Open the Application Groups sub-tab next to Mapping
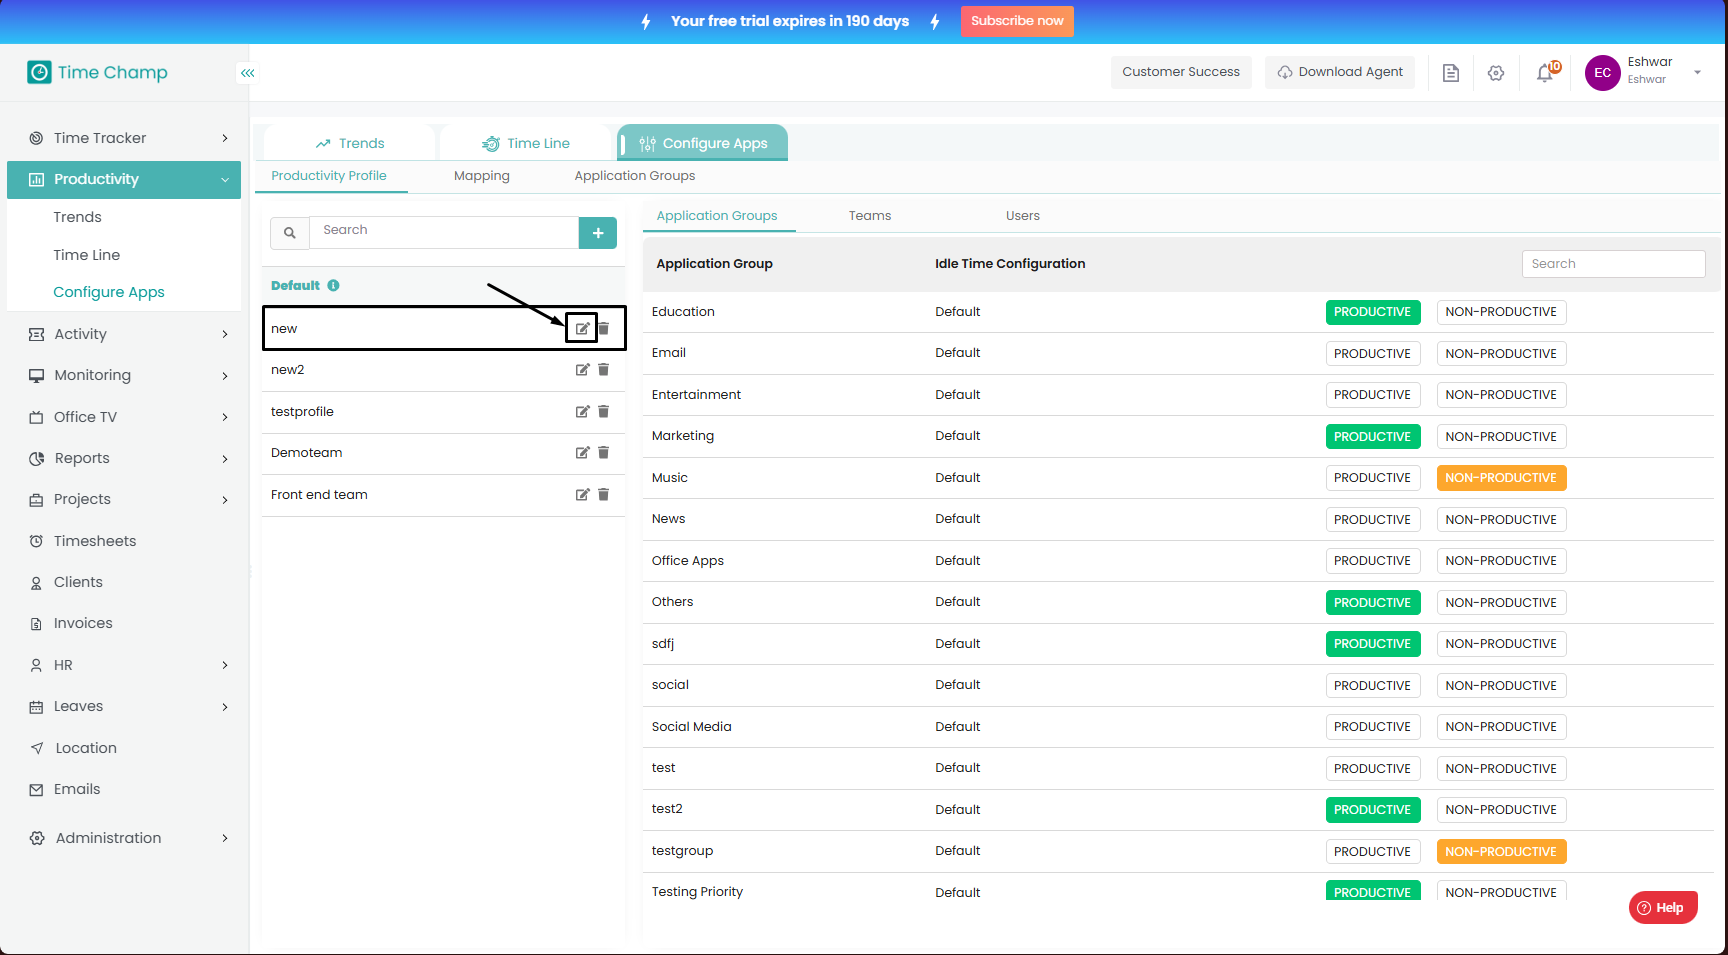1728x955 pixels. coord(634,176)
